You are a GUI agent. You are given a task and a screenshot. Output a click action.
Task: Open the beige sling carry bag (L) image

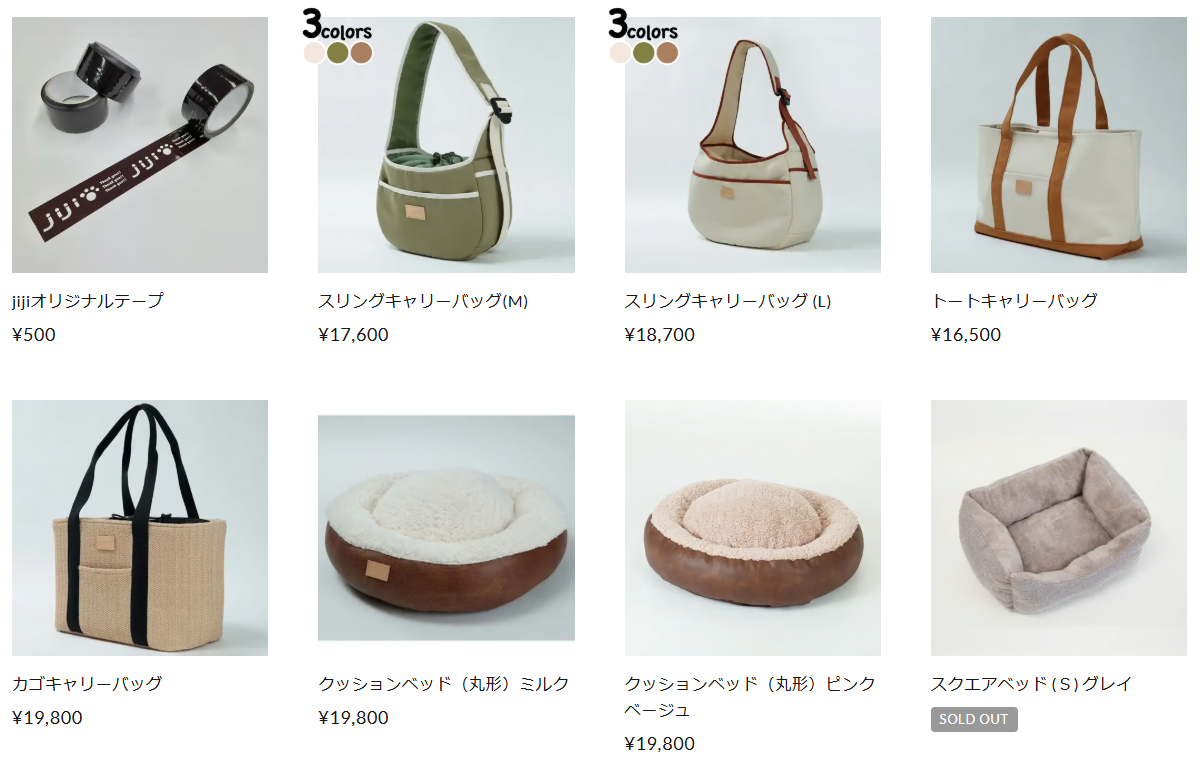point(753,145)
